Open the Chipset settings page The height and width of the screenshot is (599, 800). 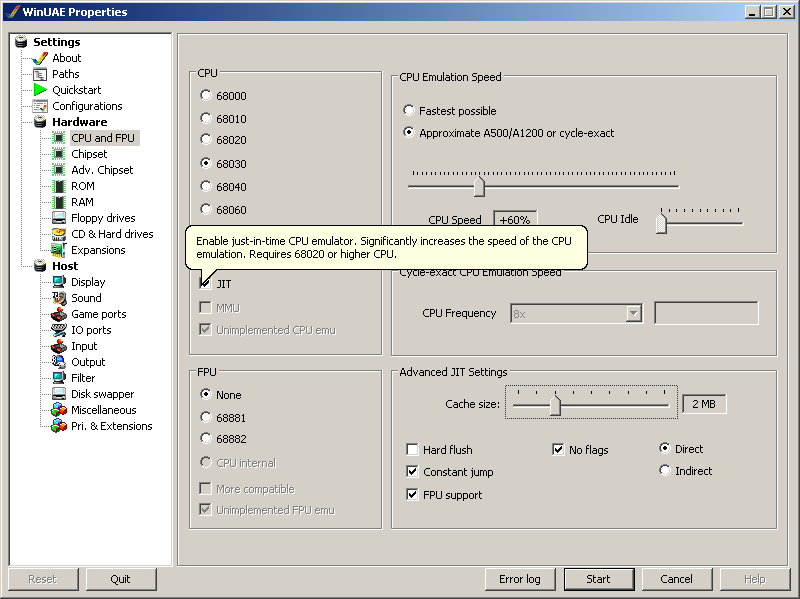tap(89, 154)
